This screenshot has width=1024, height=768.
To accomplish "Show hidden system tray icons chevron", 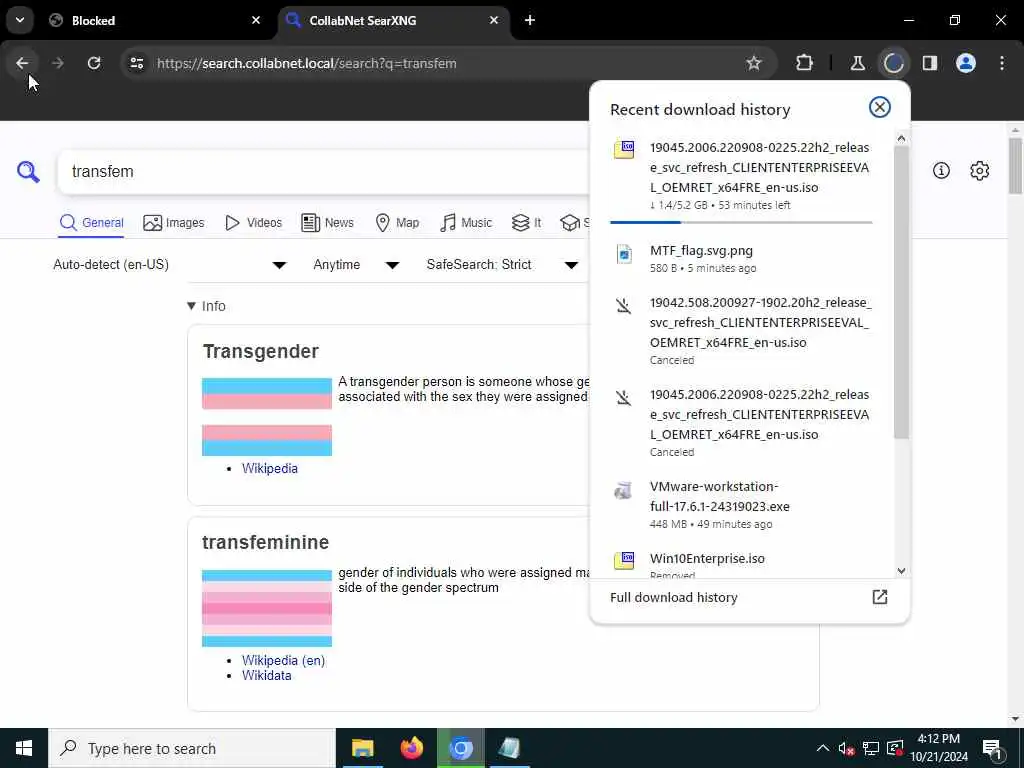I will 823,748.
